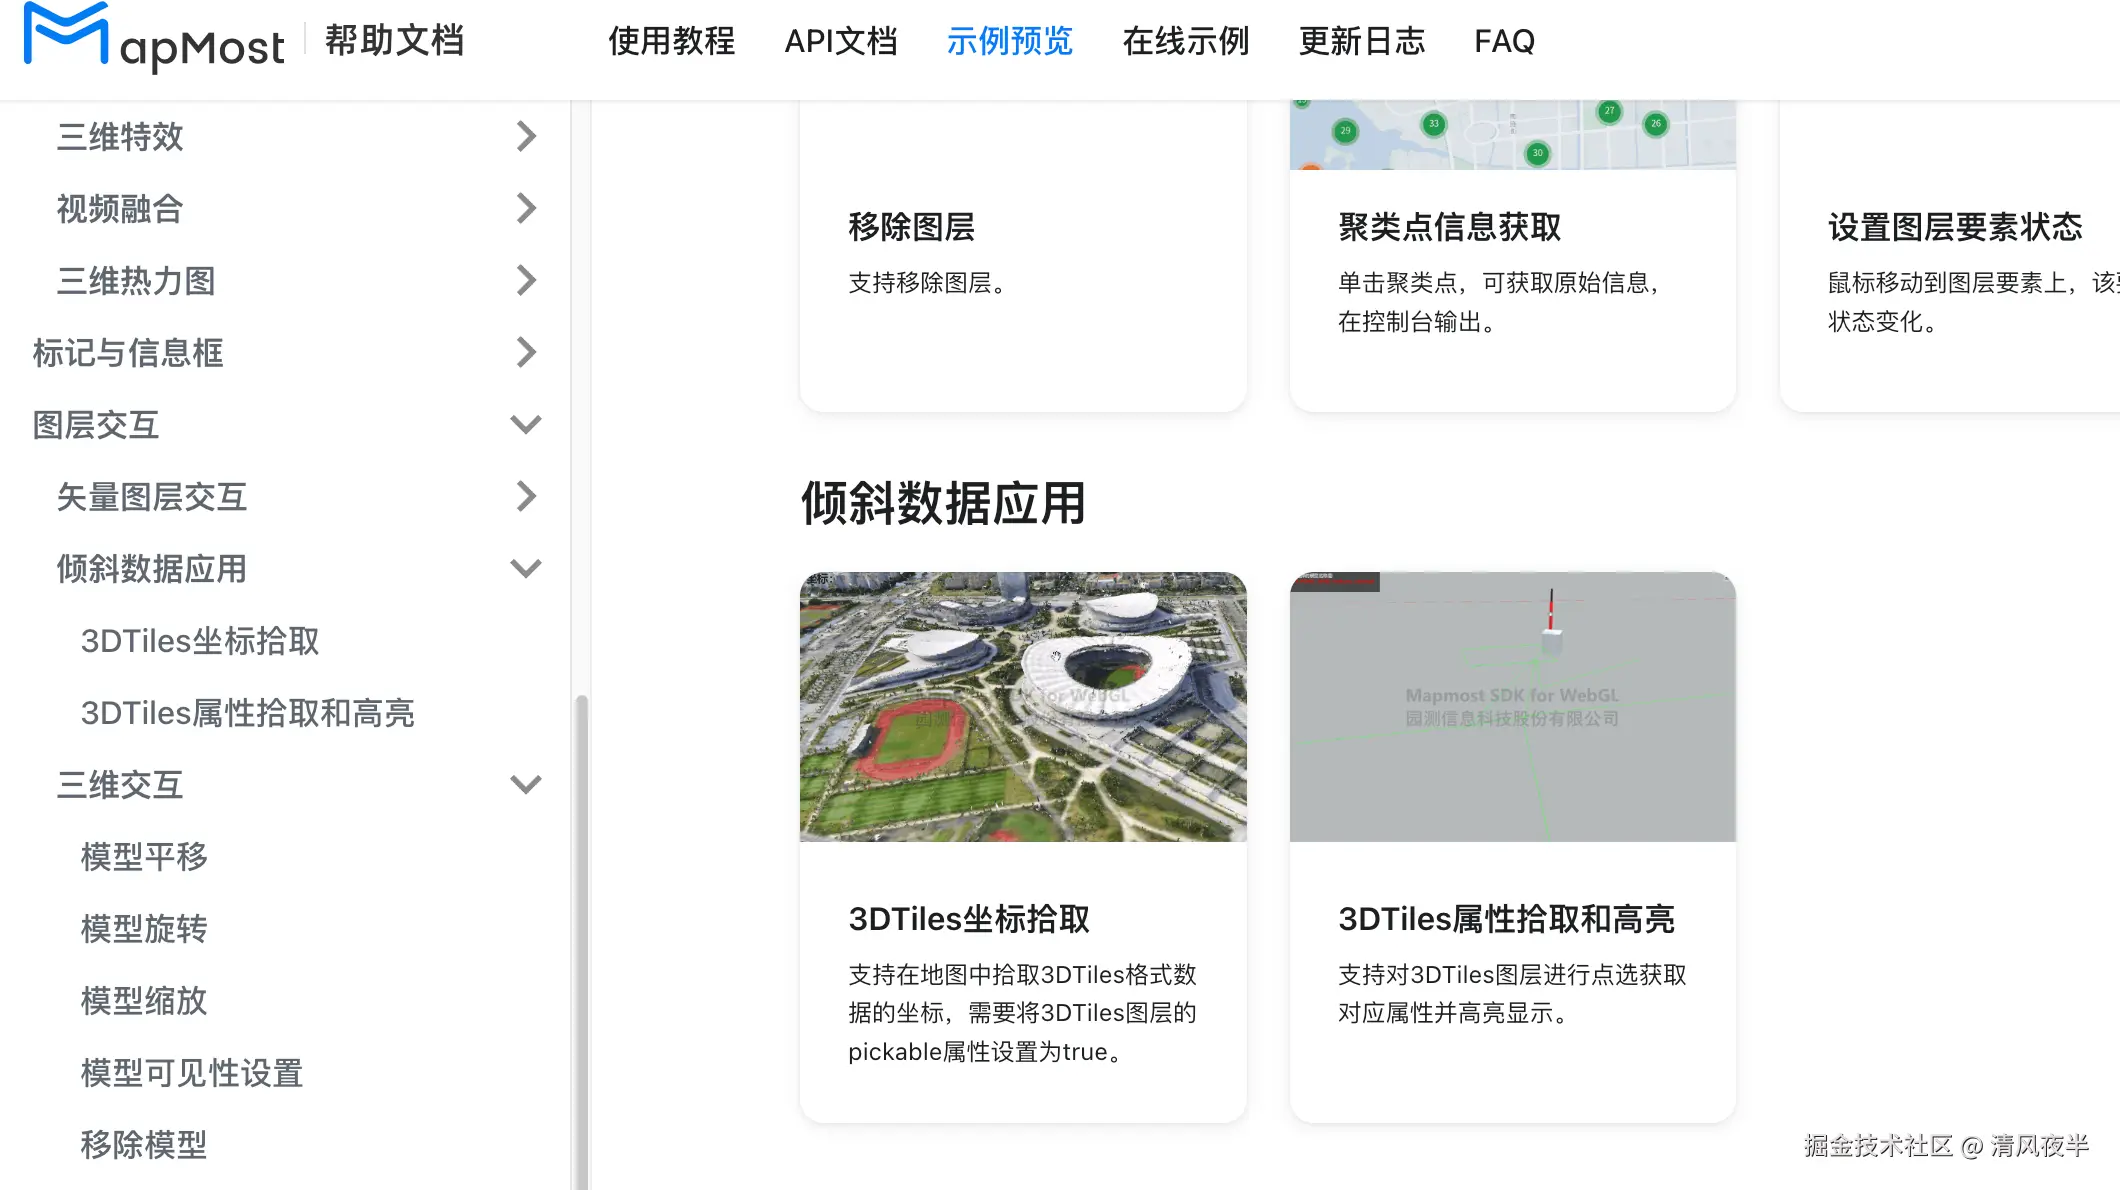Select 模型旋转 sidebar item

click(x=144, y=929)
